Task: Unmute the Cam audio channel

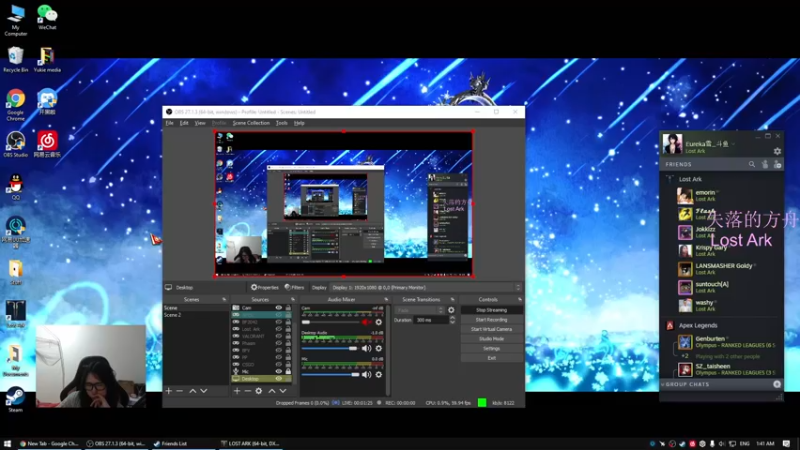Action: click(366, 322)
